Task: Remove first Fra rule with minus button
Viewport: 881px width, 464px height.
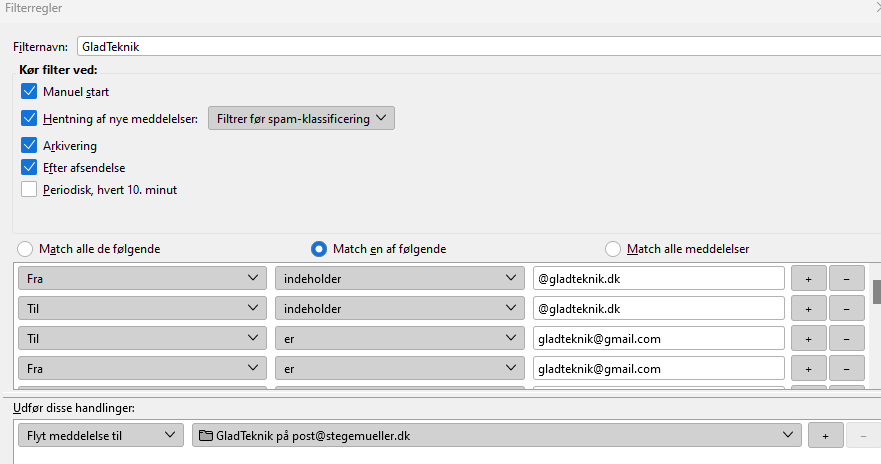Action: tap(846, 279)
